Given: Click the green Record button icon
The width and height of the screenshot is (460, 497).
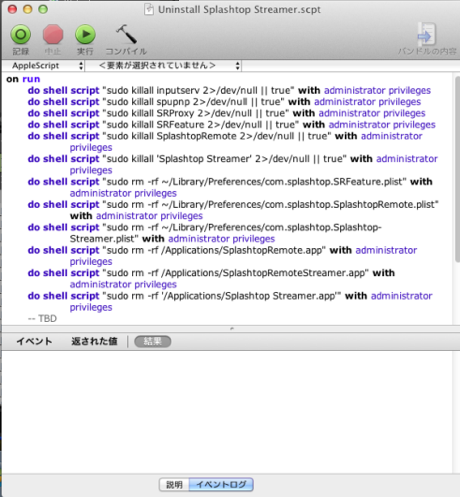Looking at the screenshot, I should point(21,34).
